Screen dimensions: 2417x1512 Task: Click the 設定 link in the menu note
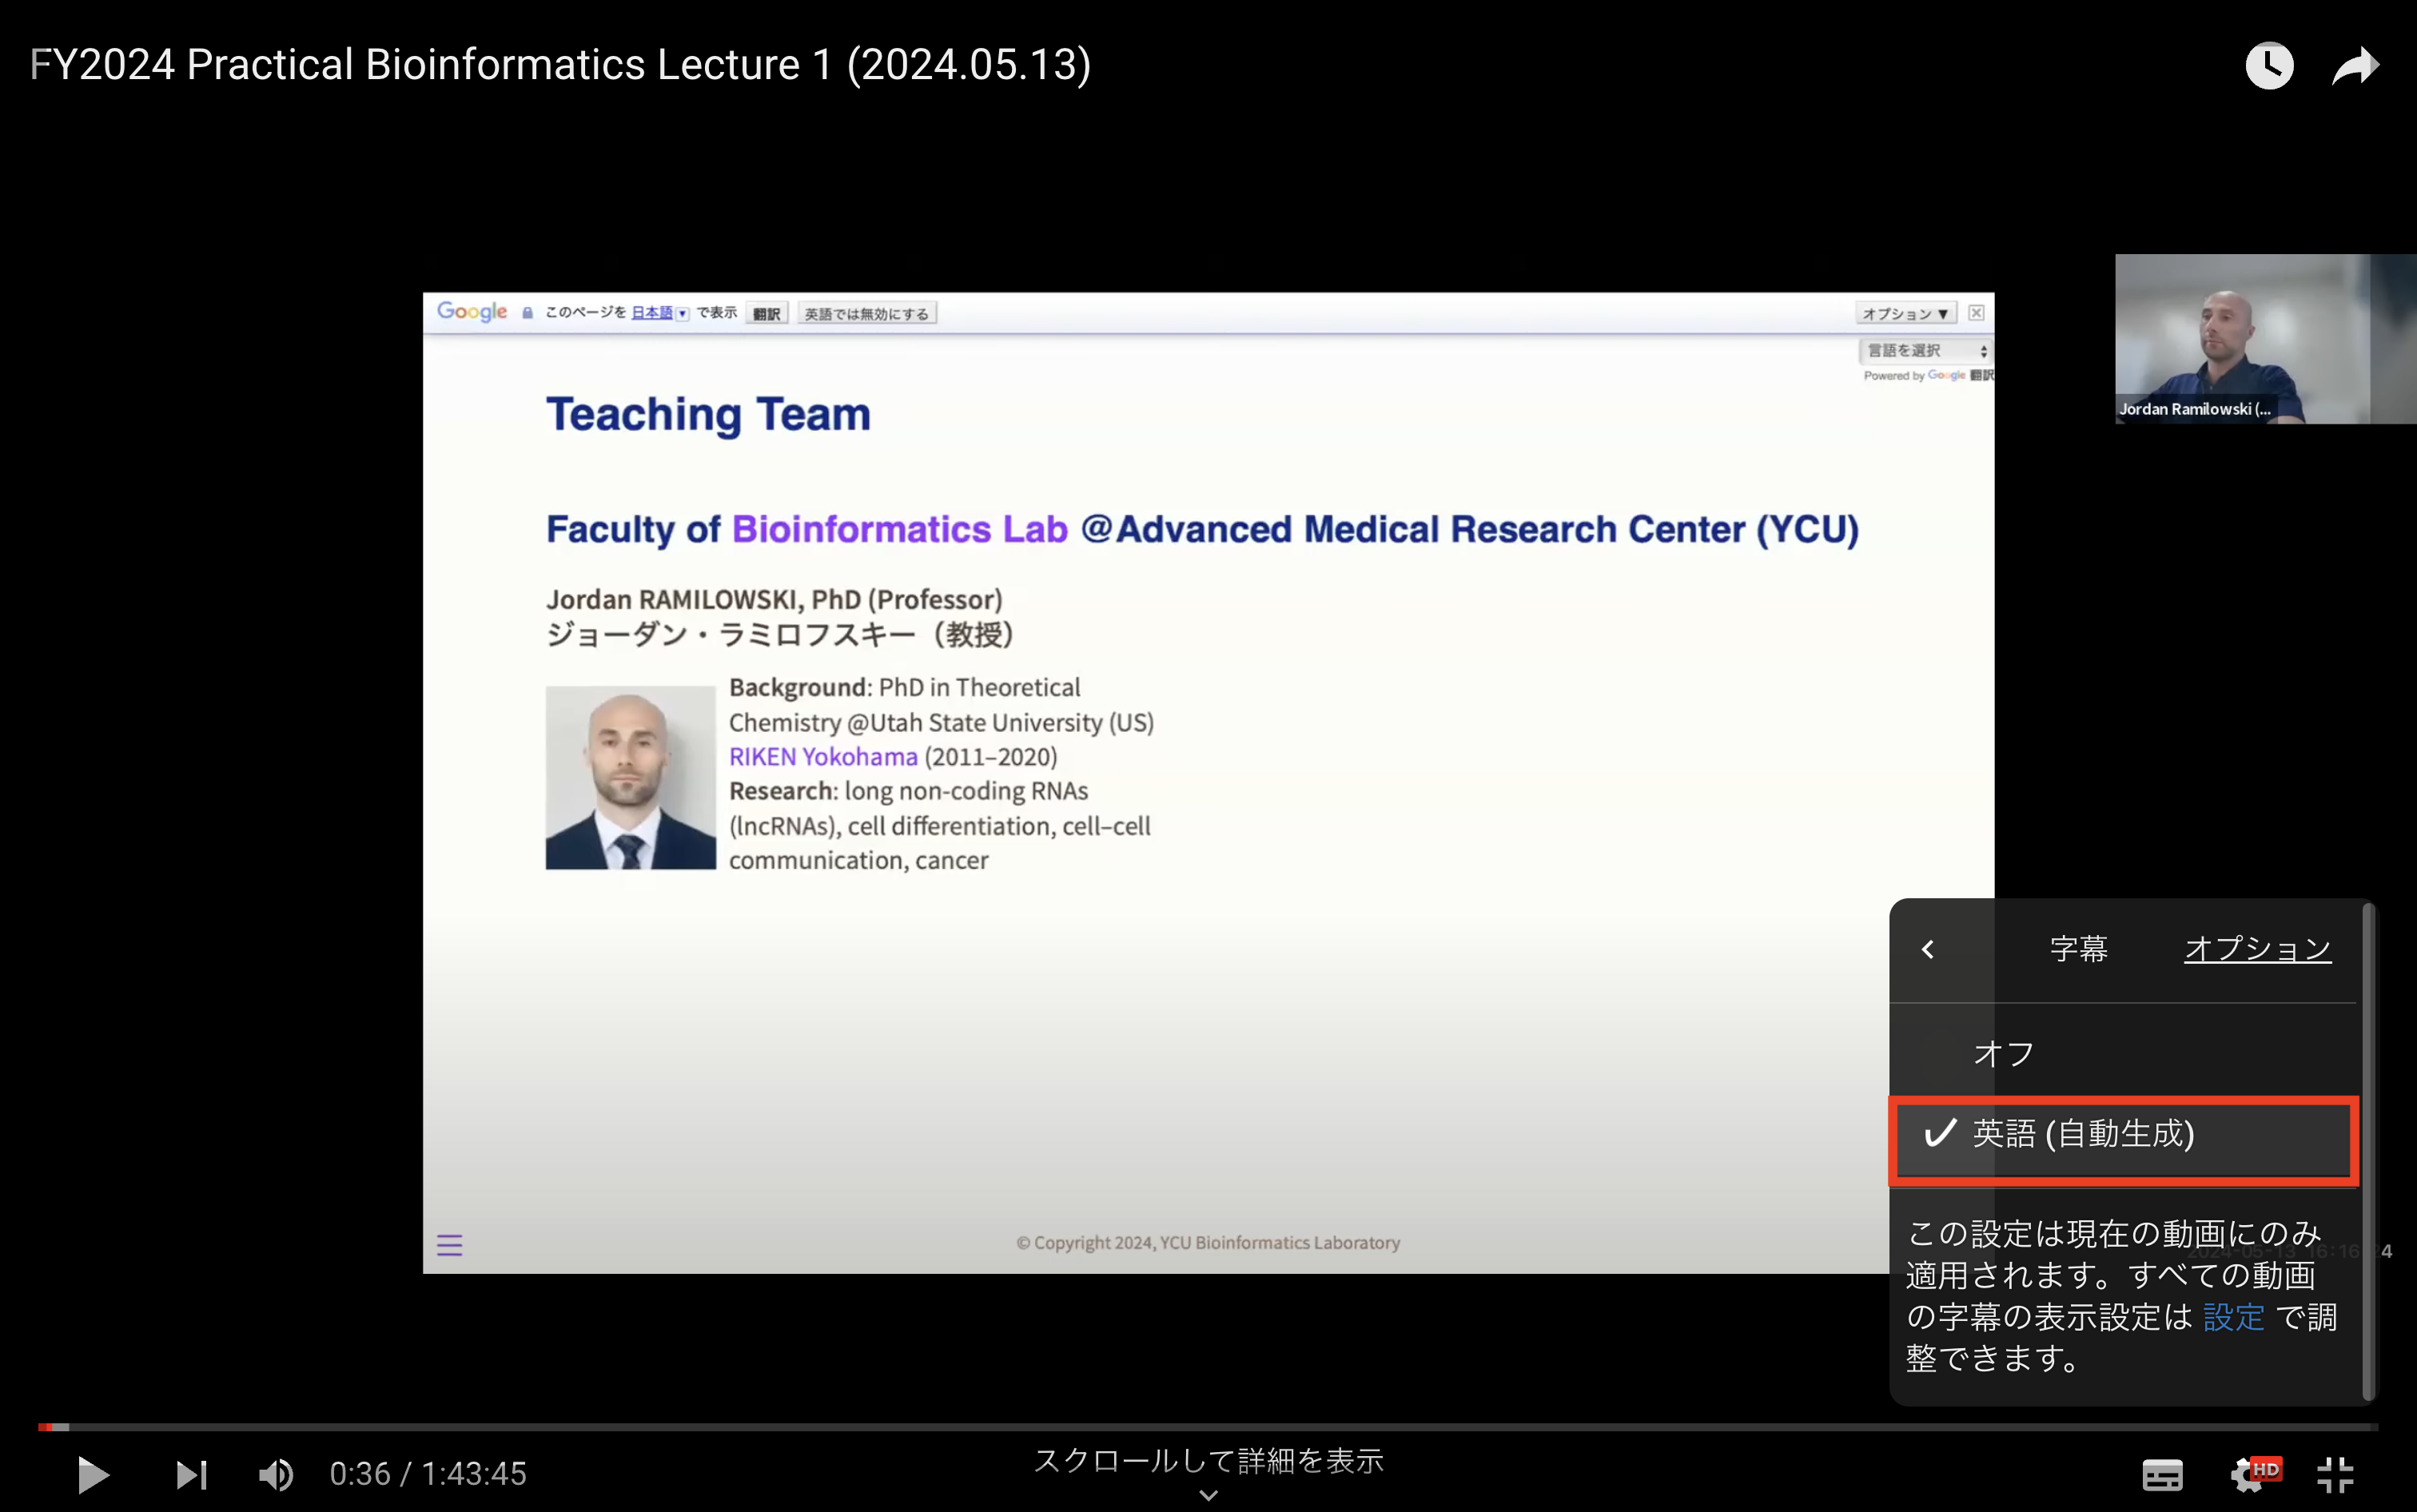[2233, 1317]
